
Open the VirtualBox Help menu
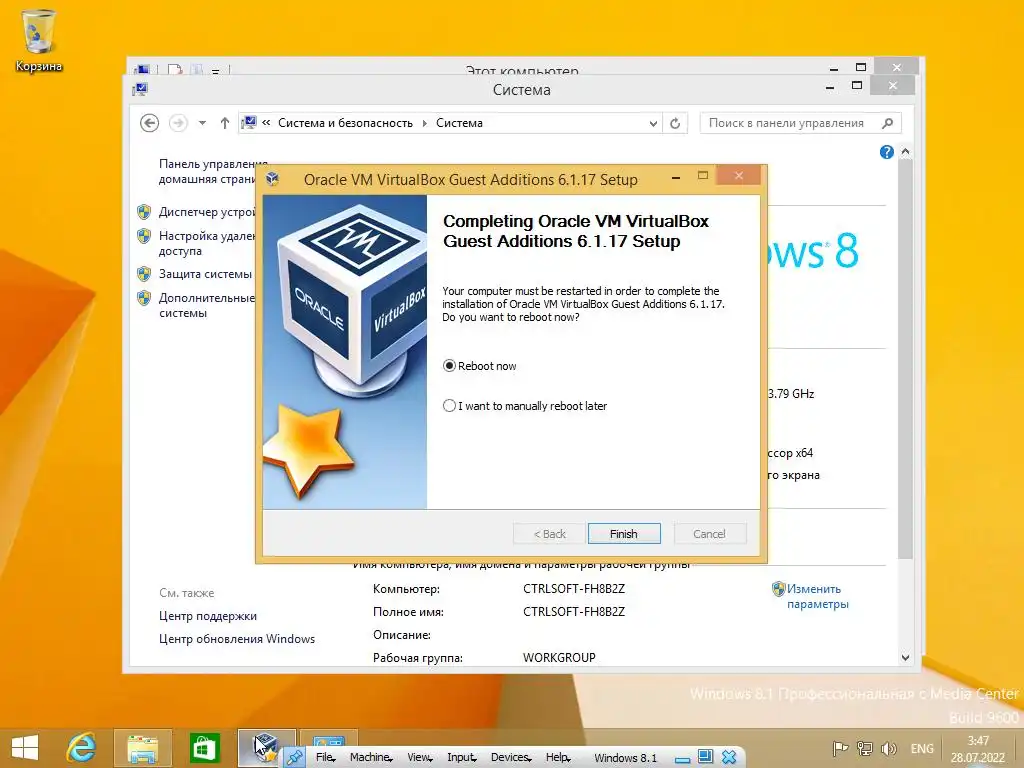(x=558, y=758)
